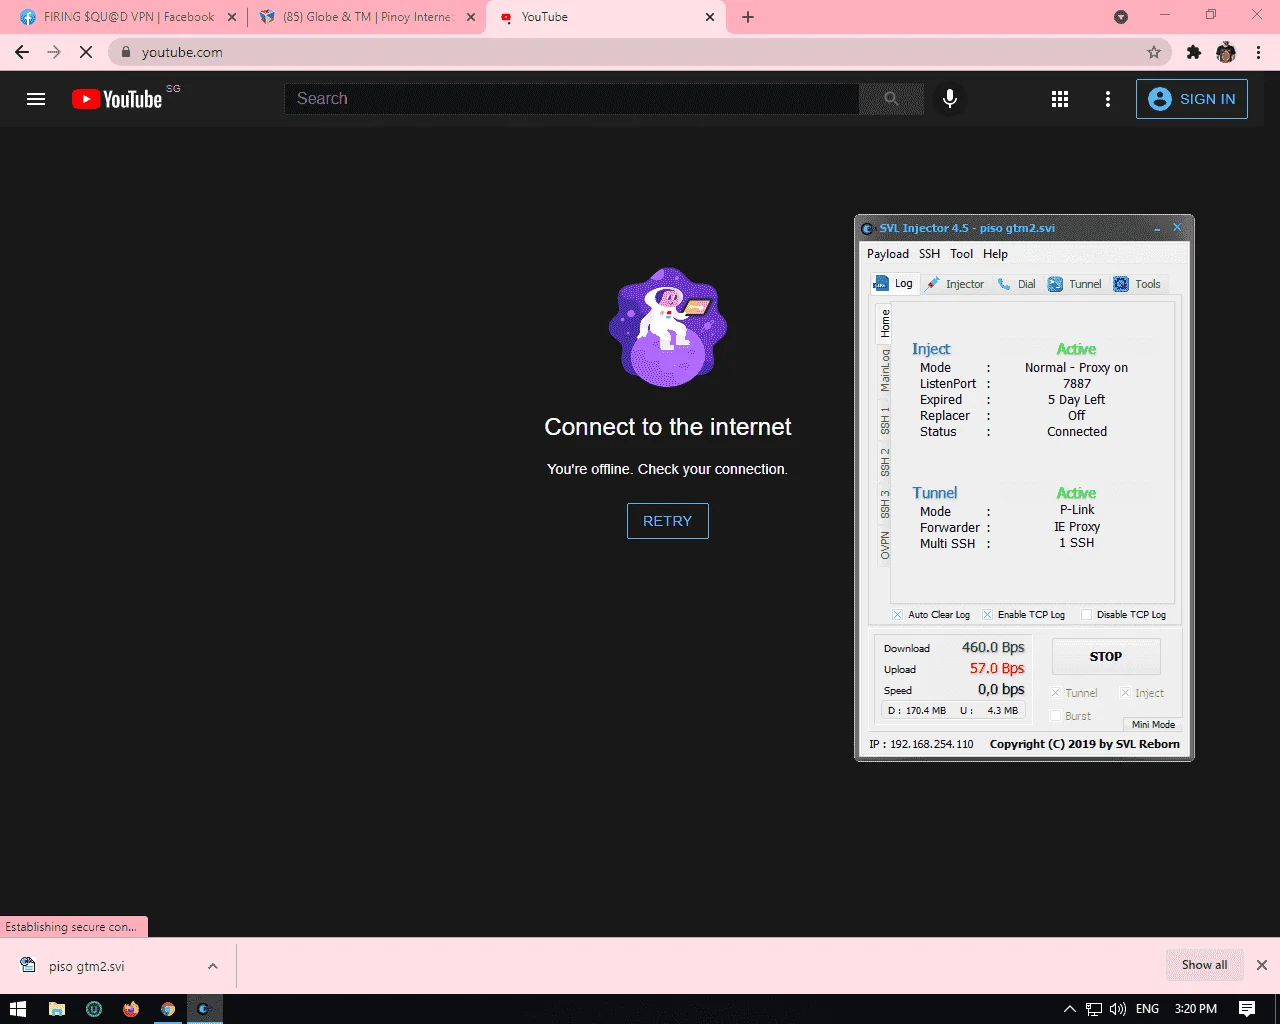The image size is (1280, 1024).
Task: Open File Explorer from taskbar
Action: pyautogui.click(x=57, y=1009)
